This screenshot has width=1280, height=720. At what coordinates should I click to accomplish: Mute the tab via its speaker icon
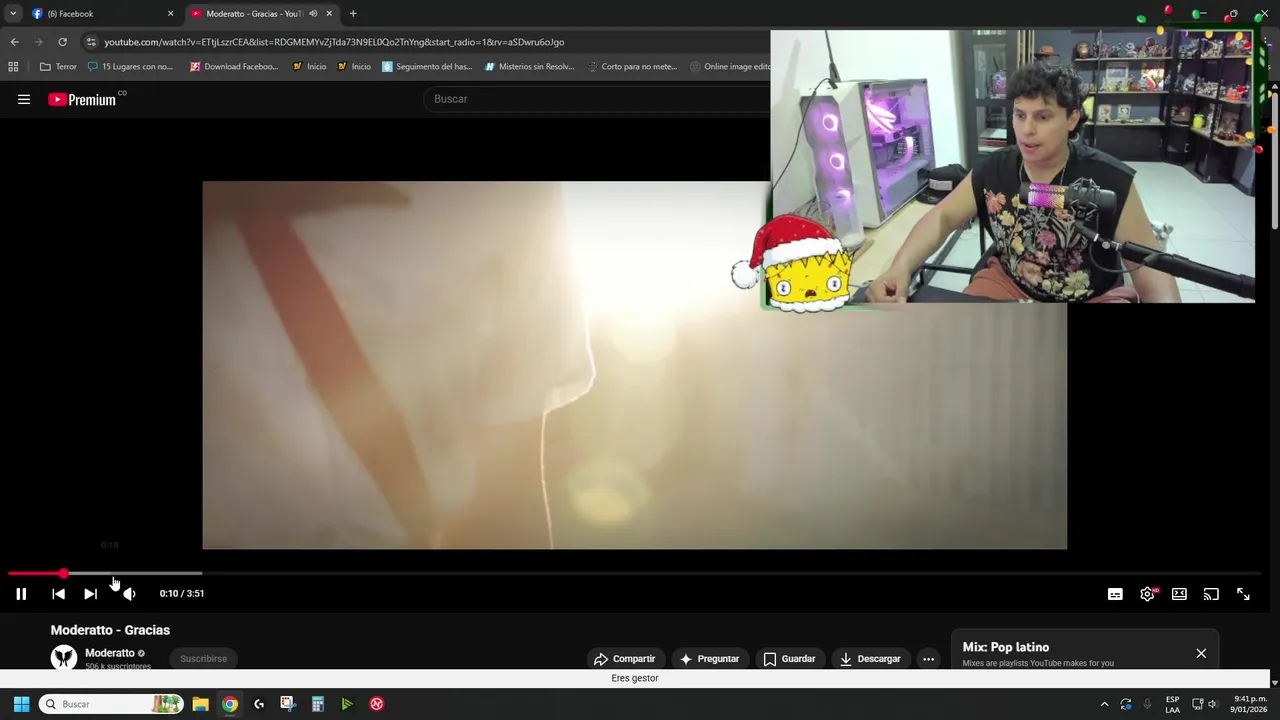313,14
